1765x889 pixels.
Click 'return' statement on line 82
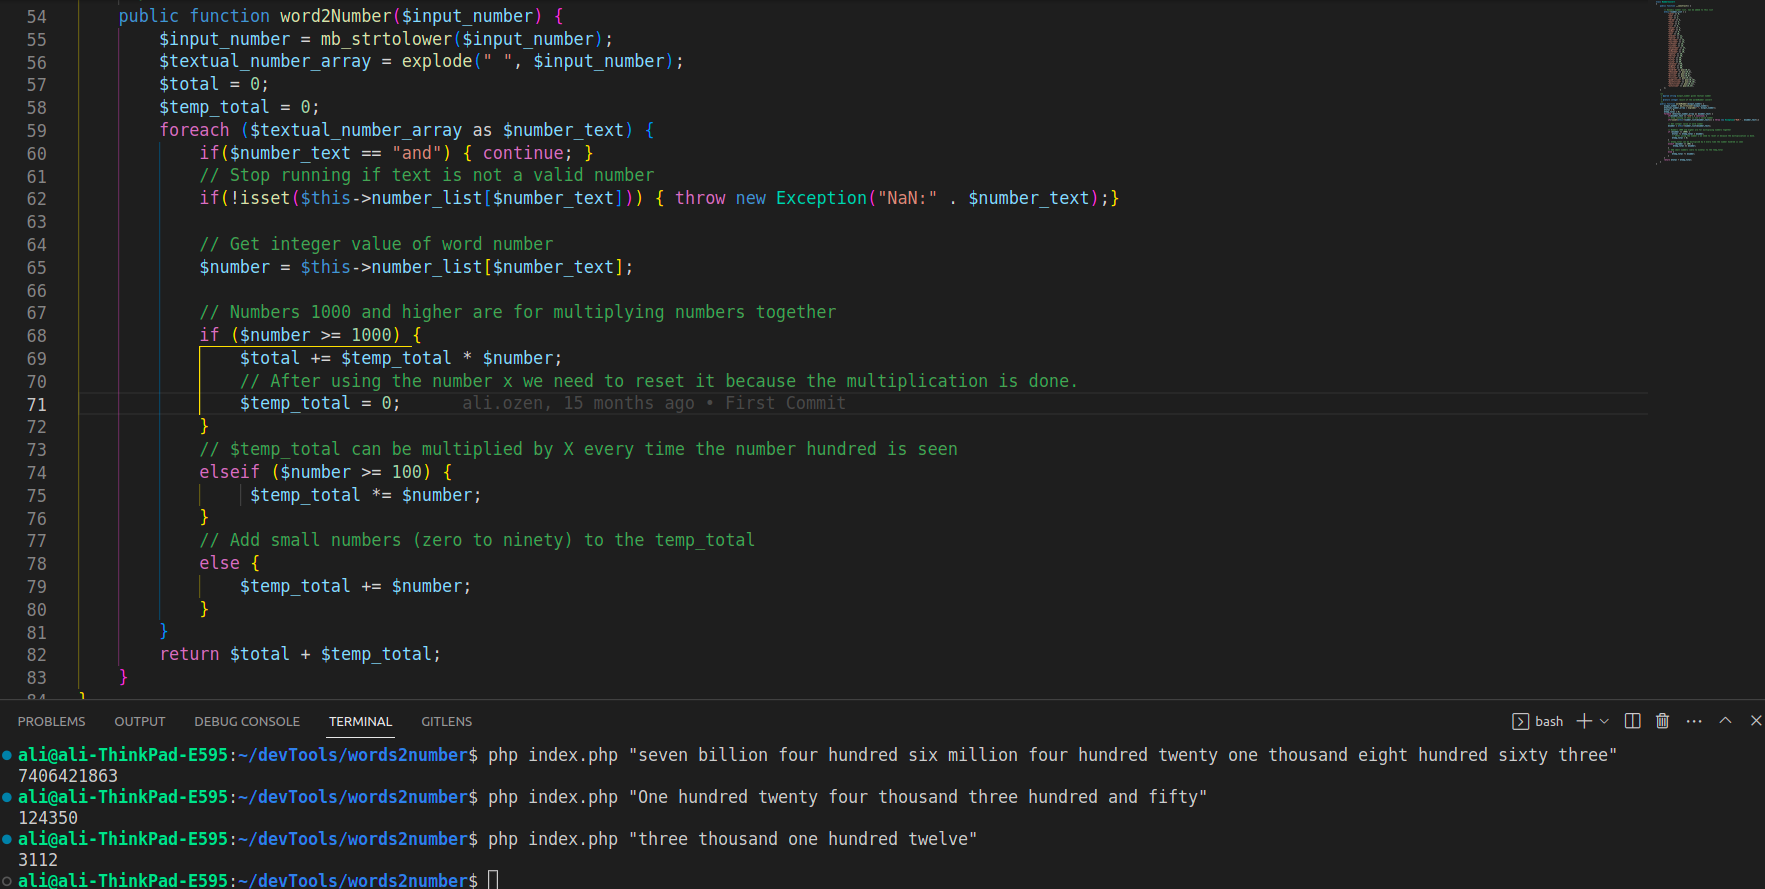point(189,654)
